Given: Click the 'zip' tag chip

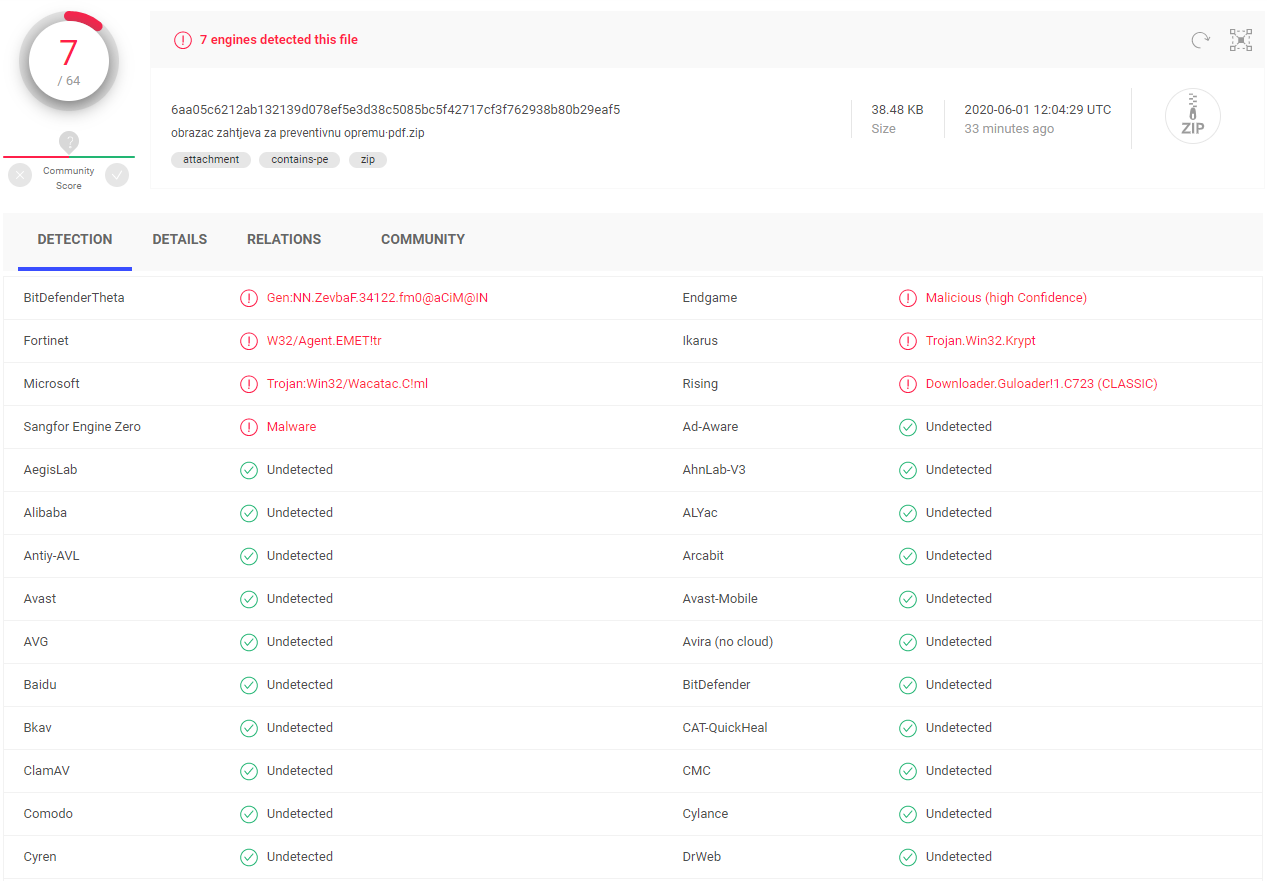Looking at the screenshot, I should 367,159.
